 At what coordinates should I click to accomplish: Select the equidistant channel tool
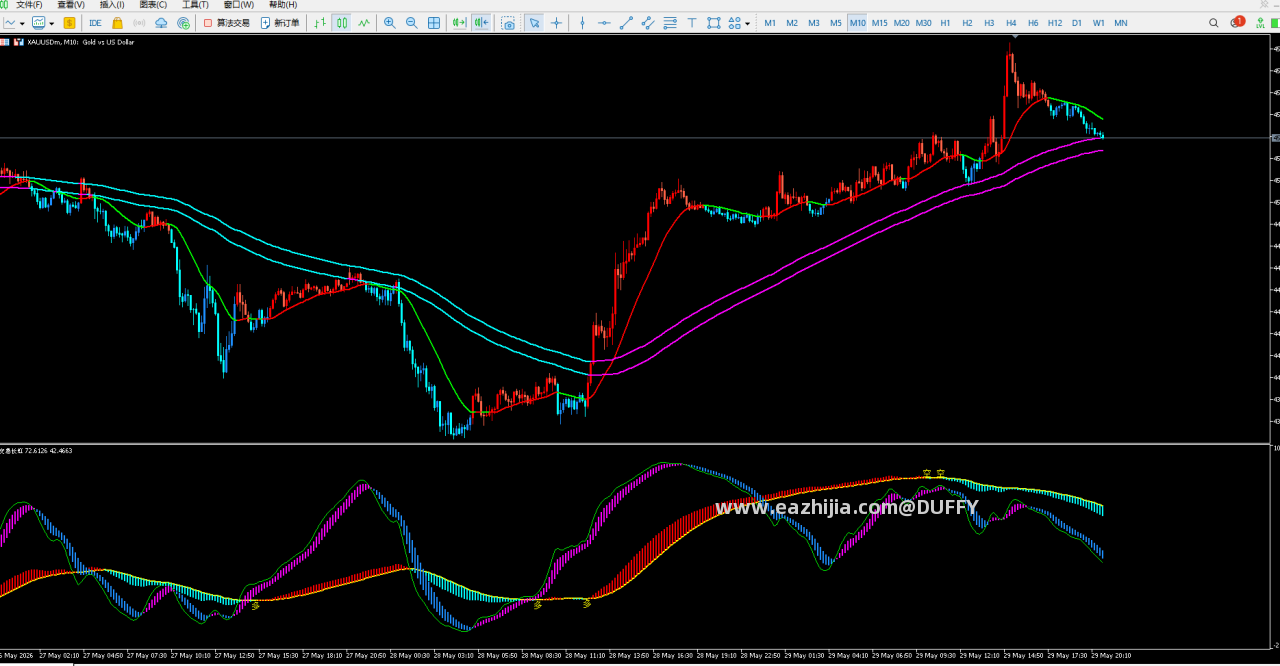(648, 23)
